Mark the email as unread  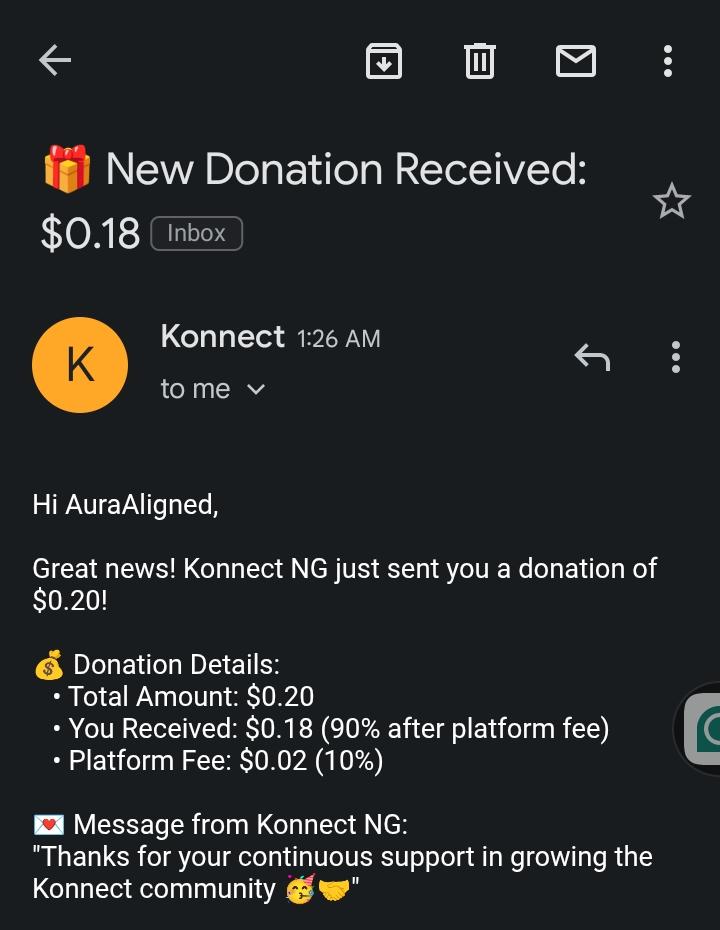(x=575, y=61)
